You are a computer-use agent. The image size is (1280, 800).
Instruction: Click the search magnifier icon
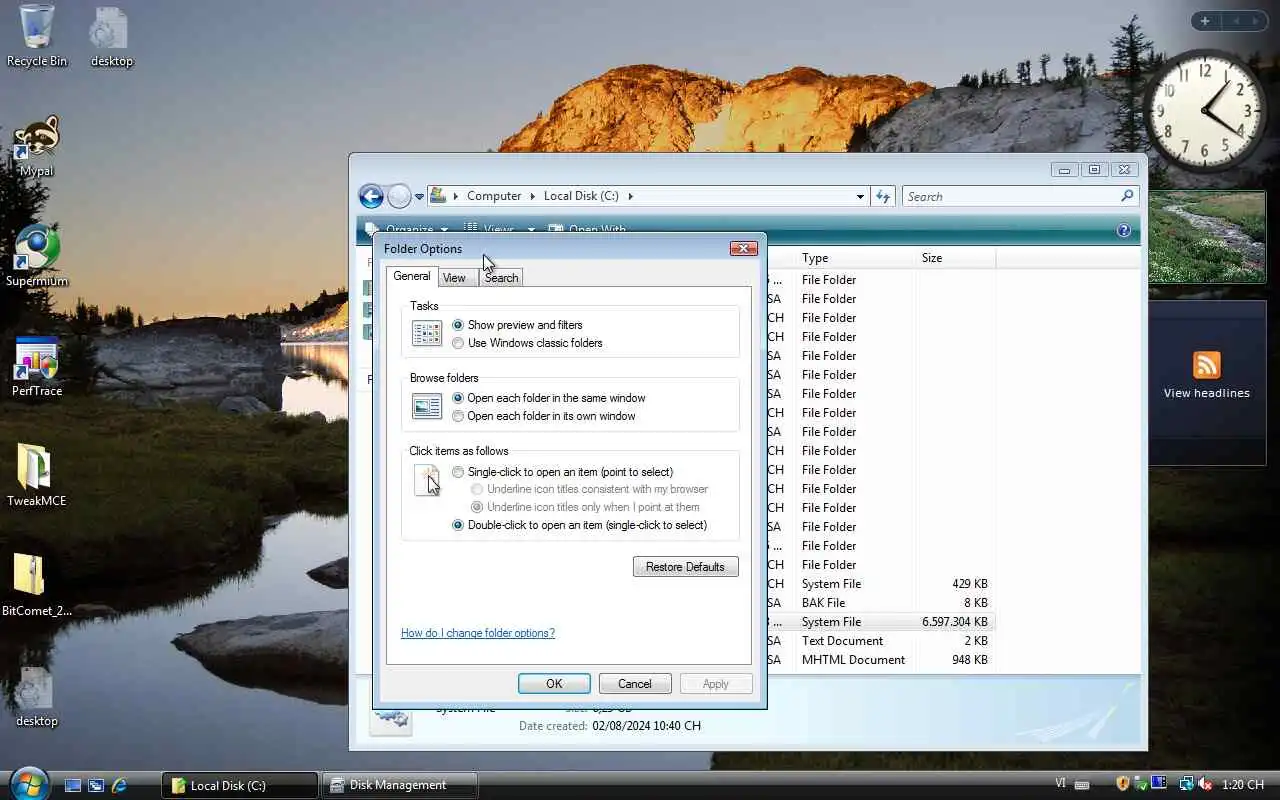click(x=1127, y=196)
